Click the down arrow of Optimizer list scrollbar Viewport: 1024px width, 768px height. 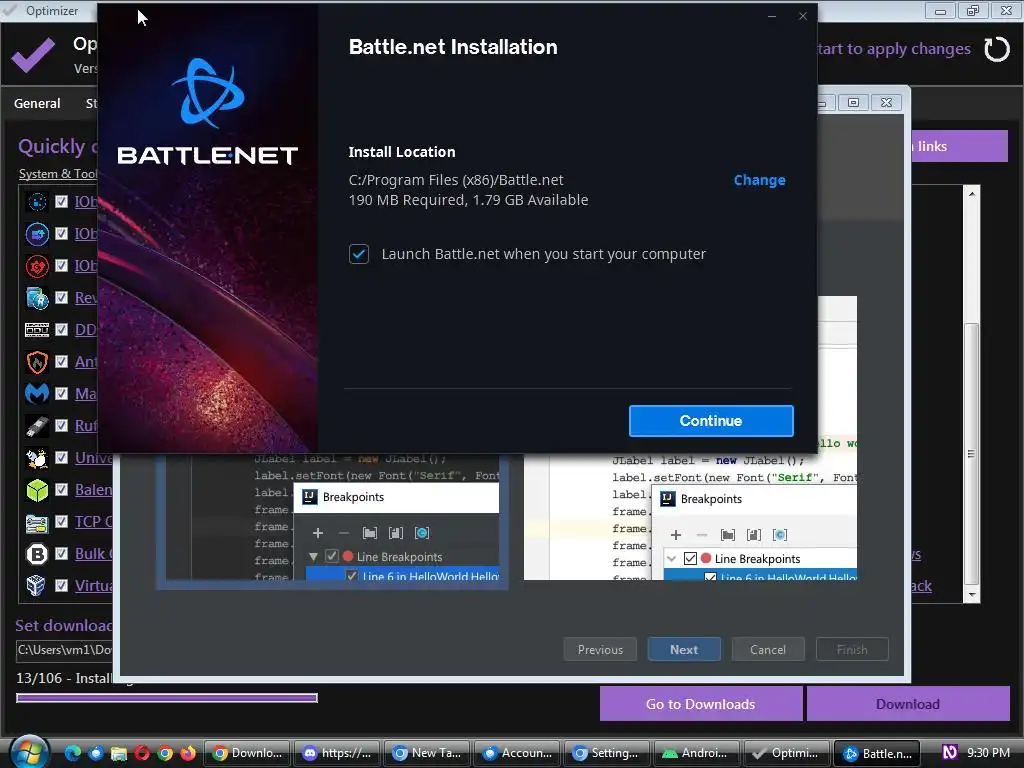pyautogui.click(x=972, y=595)
